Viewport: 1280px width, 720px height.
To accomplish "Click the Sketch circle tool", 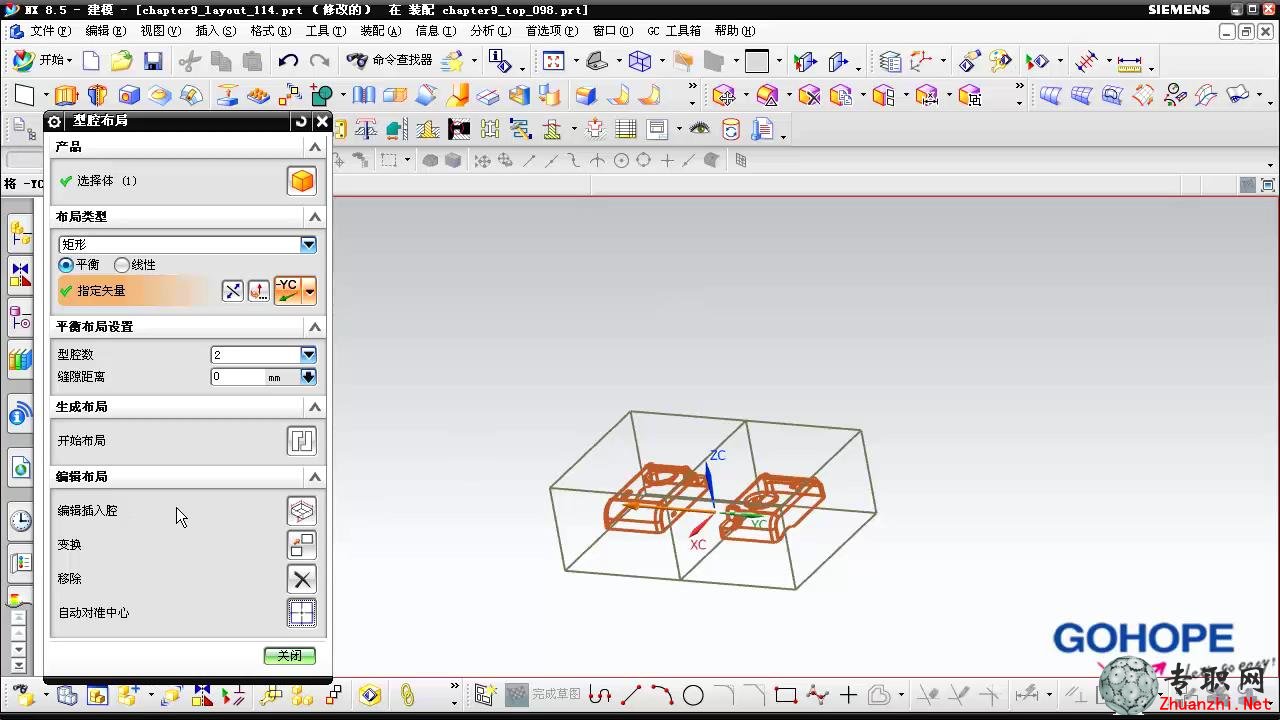I will pos(694,695).
